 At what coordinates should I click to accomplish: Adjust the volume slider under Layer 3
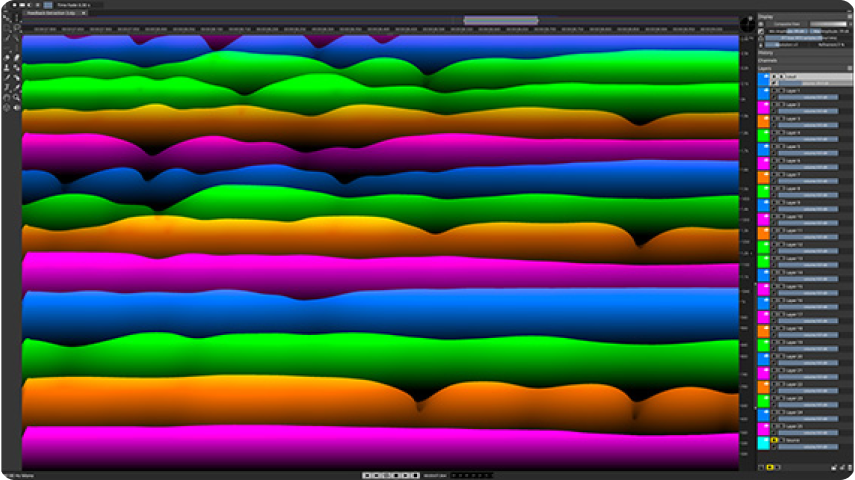click(808, 125)
